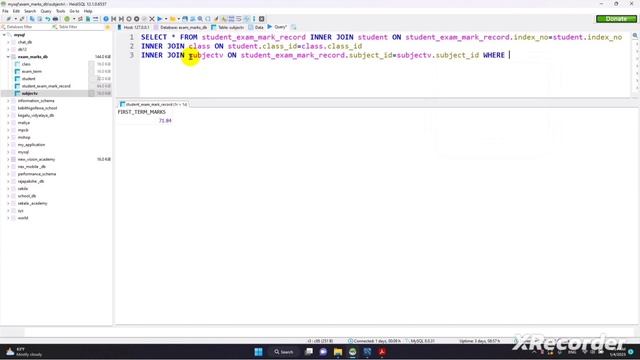
Task: Switch to the Database exam_marks_db tab
Action: coord(180,27)
